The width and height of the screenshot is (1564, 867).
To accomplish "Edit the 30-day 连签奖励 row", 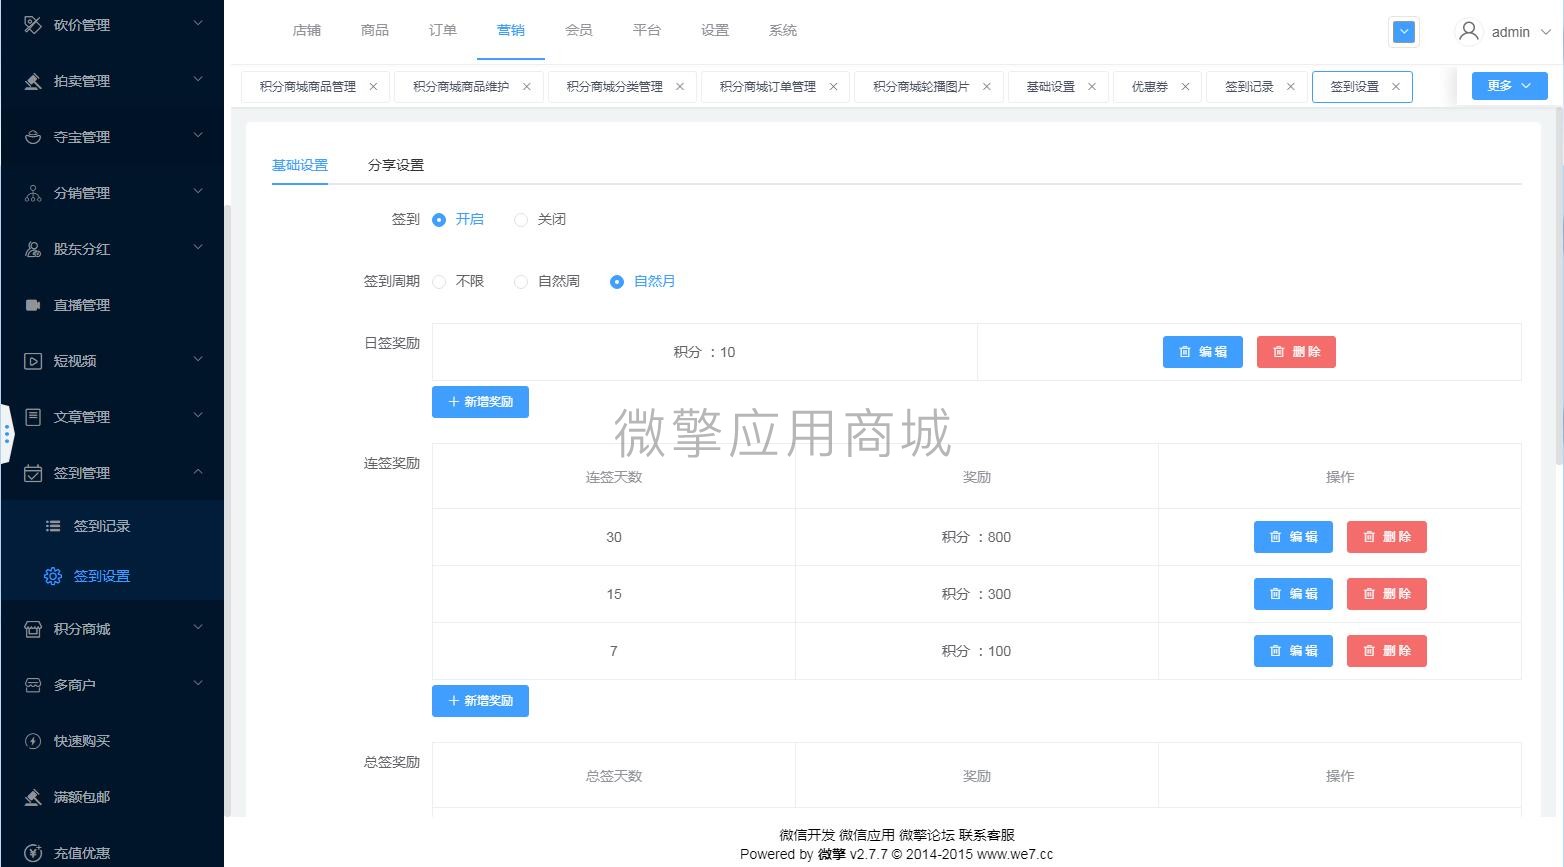I will click(x=1294, y=537).
